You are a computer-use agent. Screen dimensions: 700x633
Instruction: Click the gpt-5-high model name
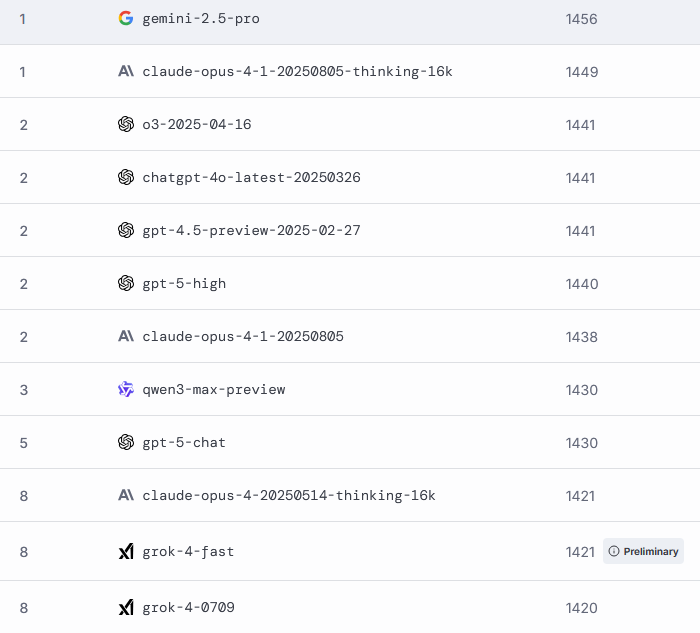pos(184,284)
